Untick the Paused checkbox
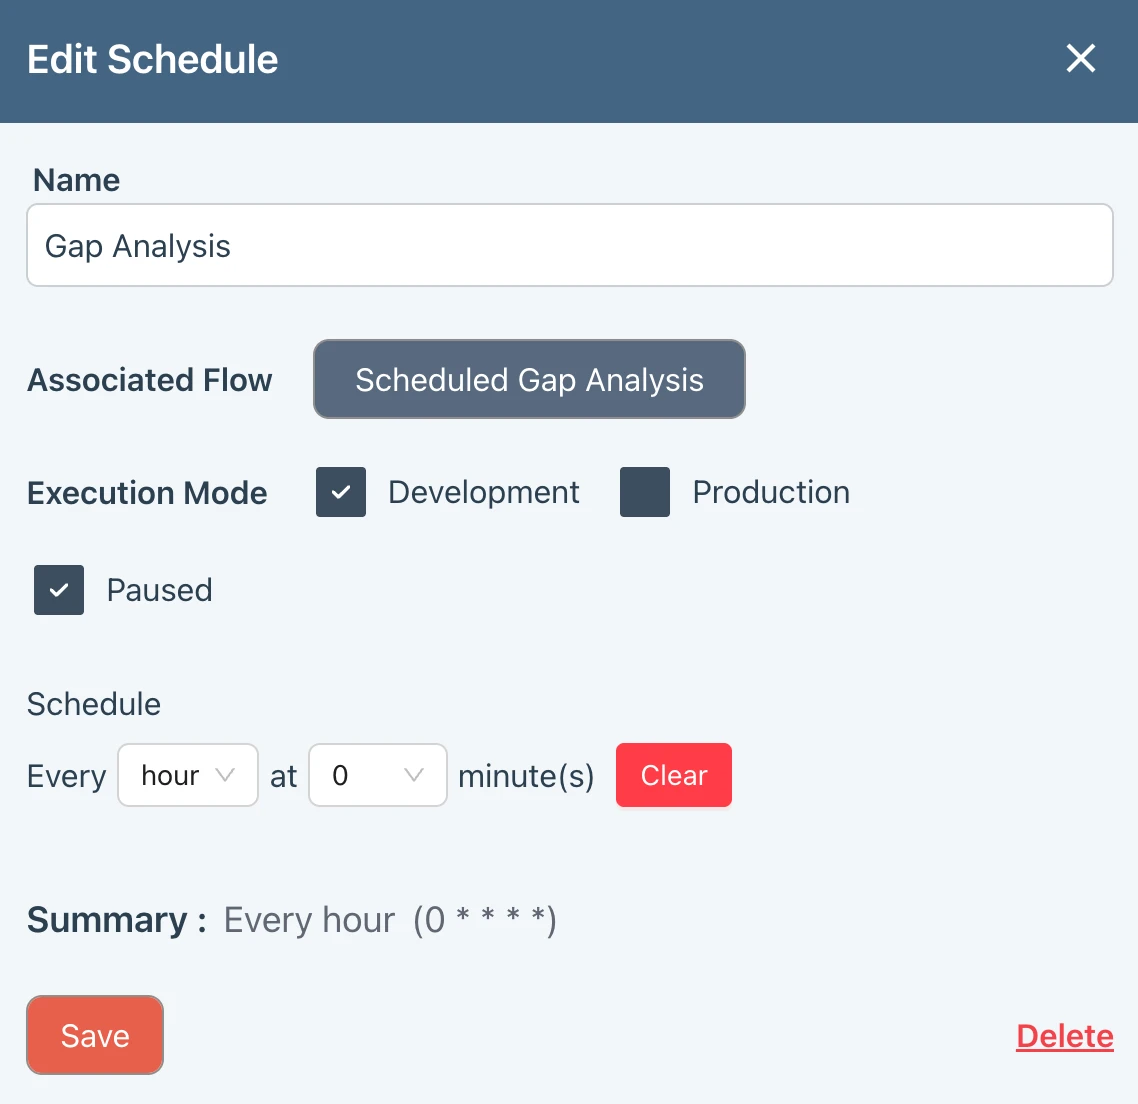The width and height of the screenshot is (1138, 1104). coord(59,590)
